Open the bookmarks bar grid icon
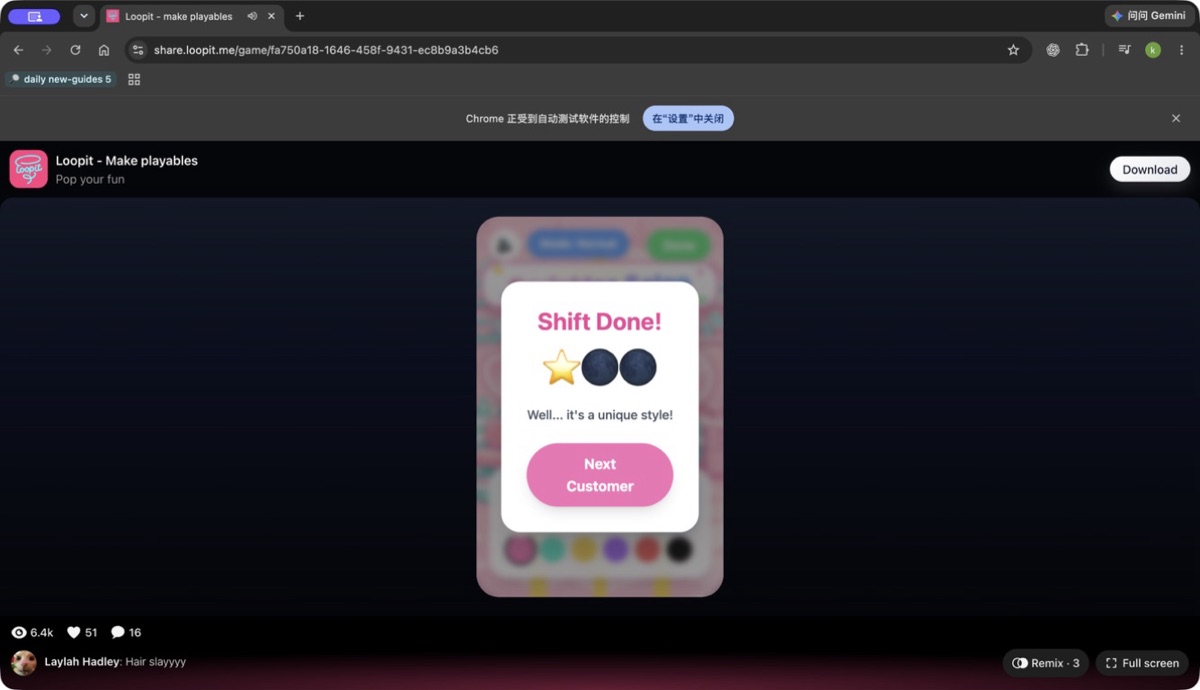The height and width of the screenshot is (690, 1200). (134, 79)
